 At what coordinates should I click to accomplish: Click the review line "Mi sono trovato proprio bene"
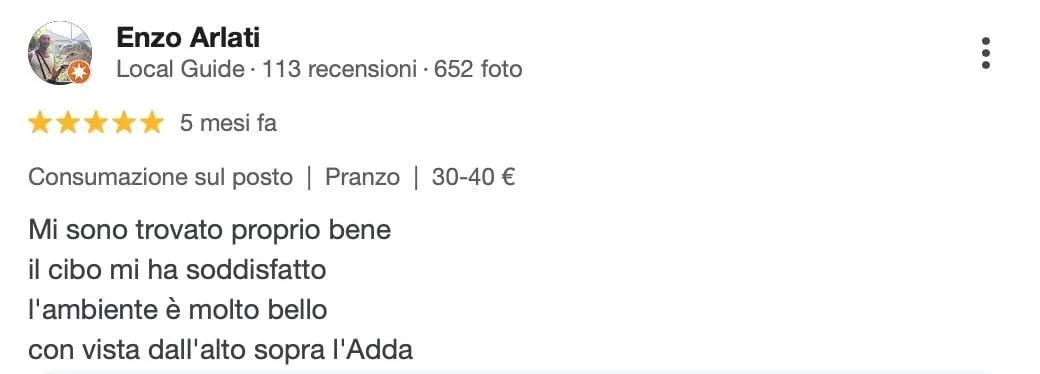[210, 231]
